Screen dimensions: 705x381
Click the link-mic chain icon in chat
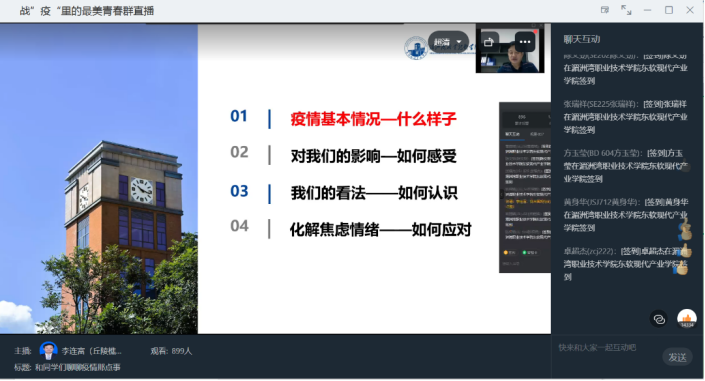659,319
